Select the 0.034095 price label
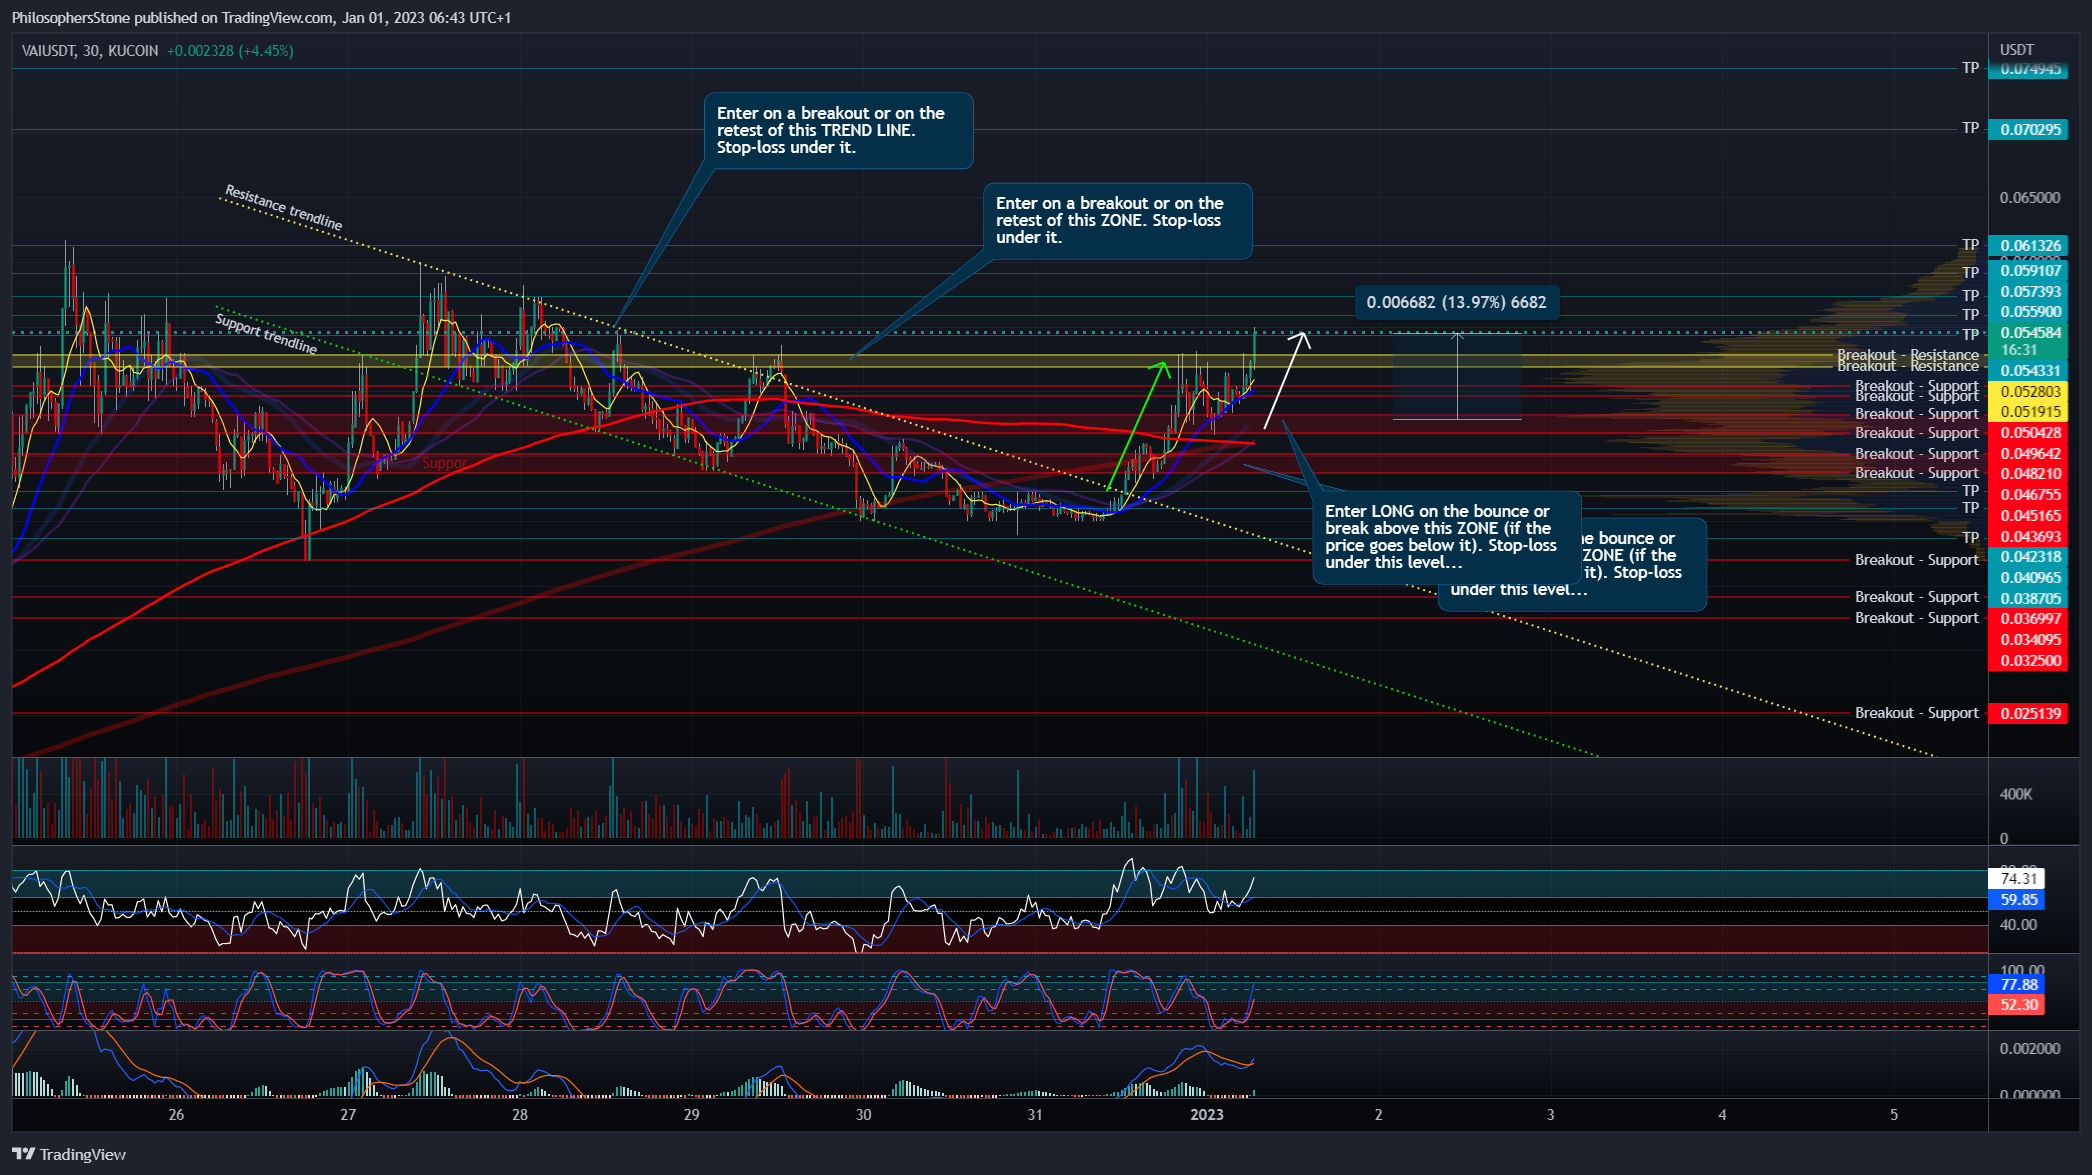 tap(2028, 639)
